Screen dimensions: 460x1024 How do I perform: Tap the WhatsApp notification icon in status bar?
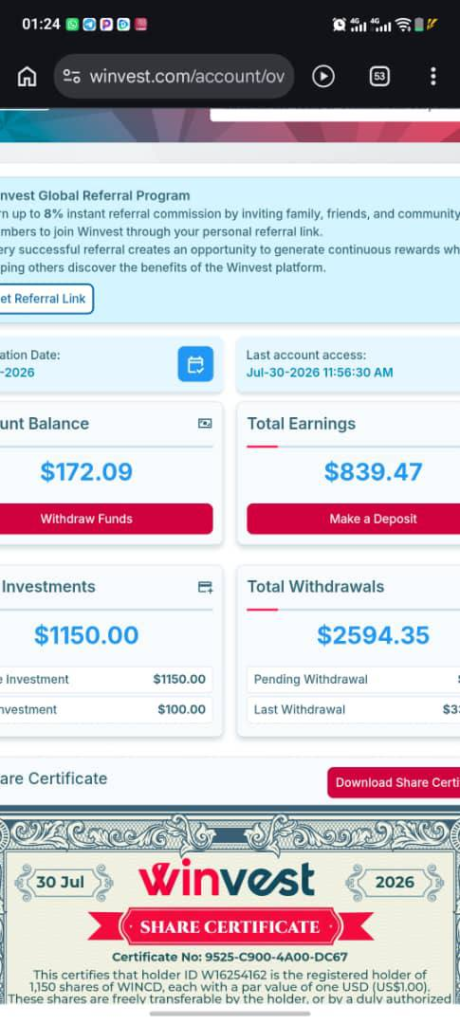click(73, 24)
